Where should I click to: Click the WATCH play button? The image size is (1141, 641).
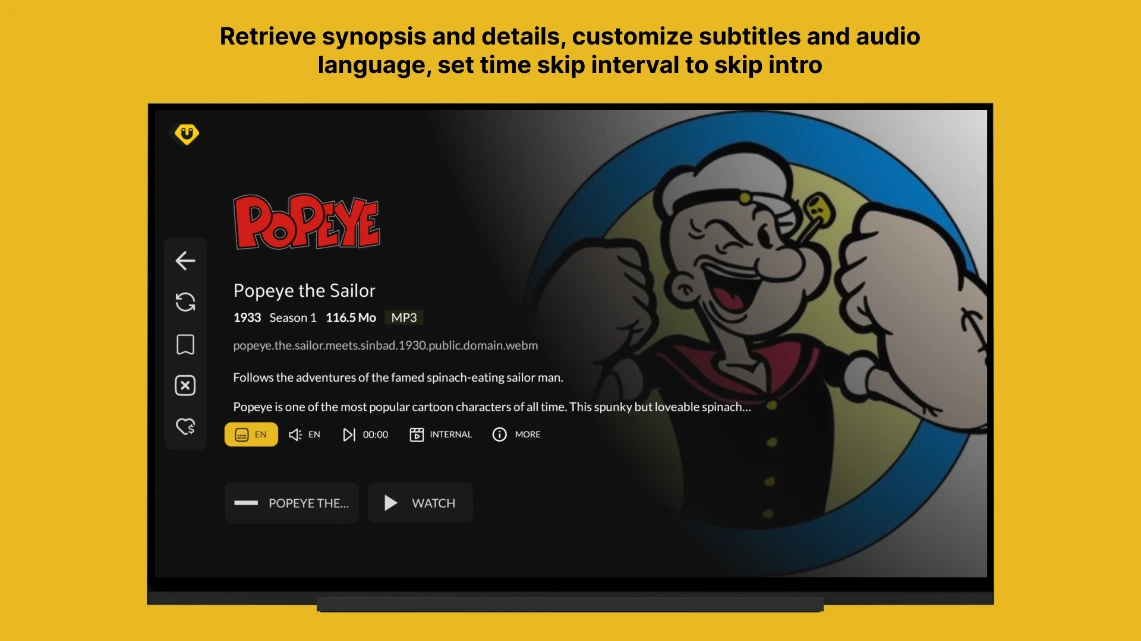point(421,503)
